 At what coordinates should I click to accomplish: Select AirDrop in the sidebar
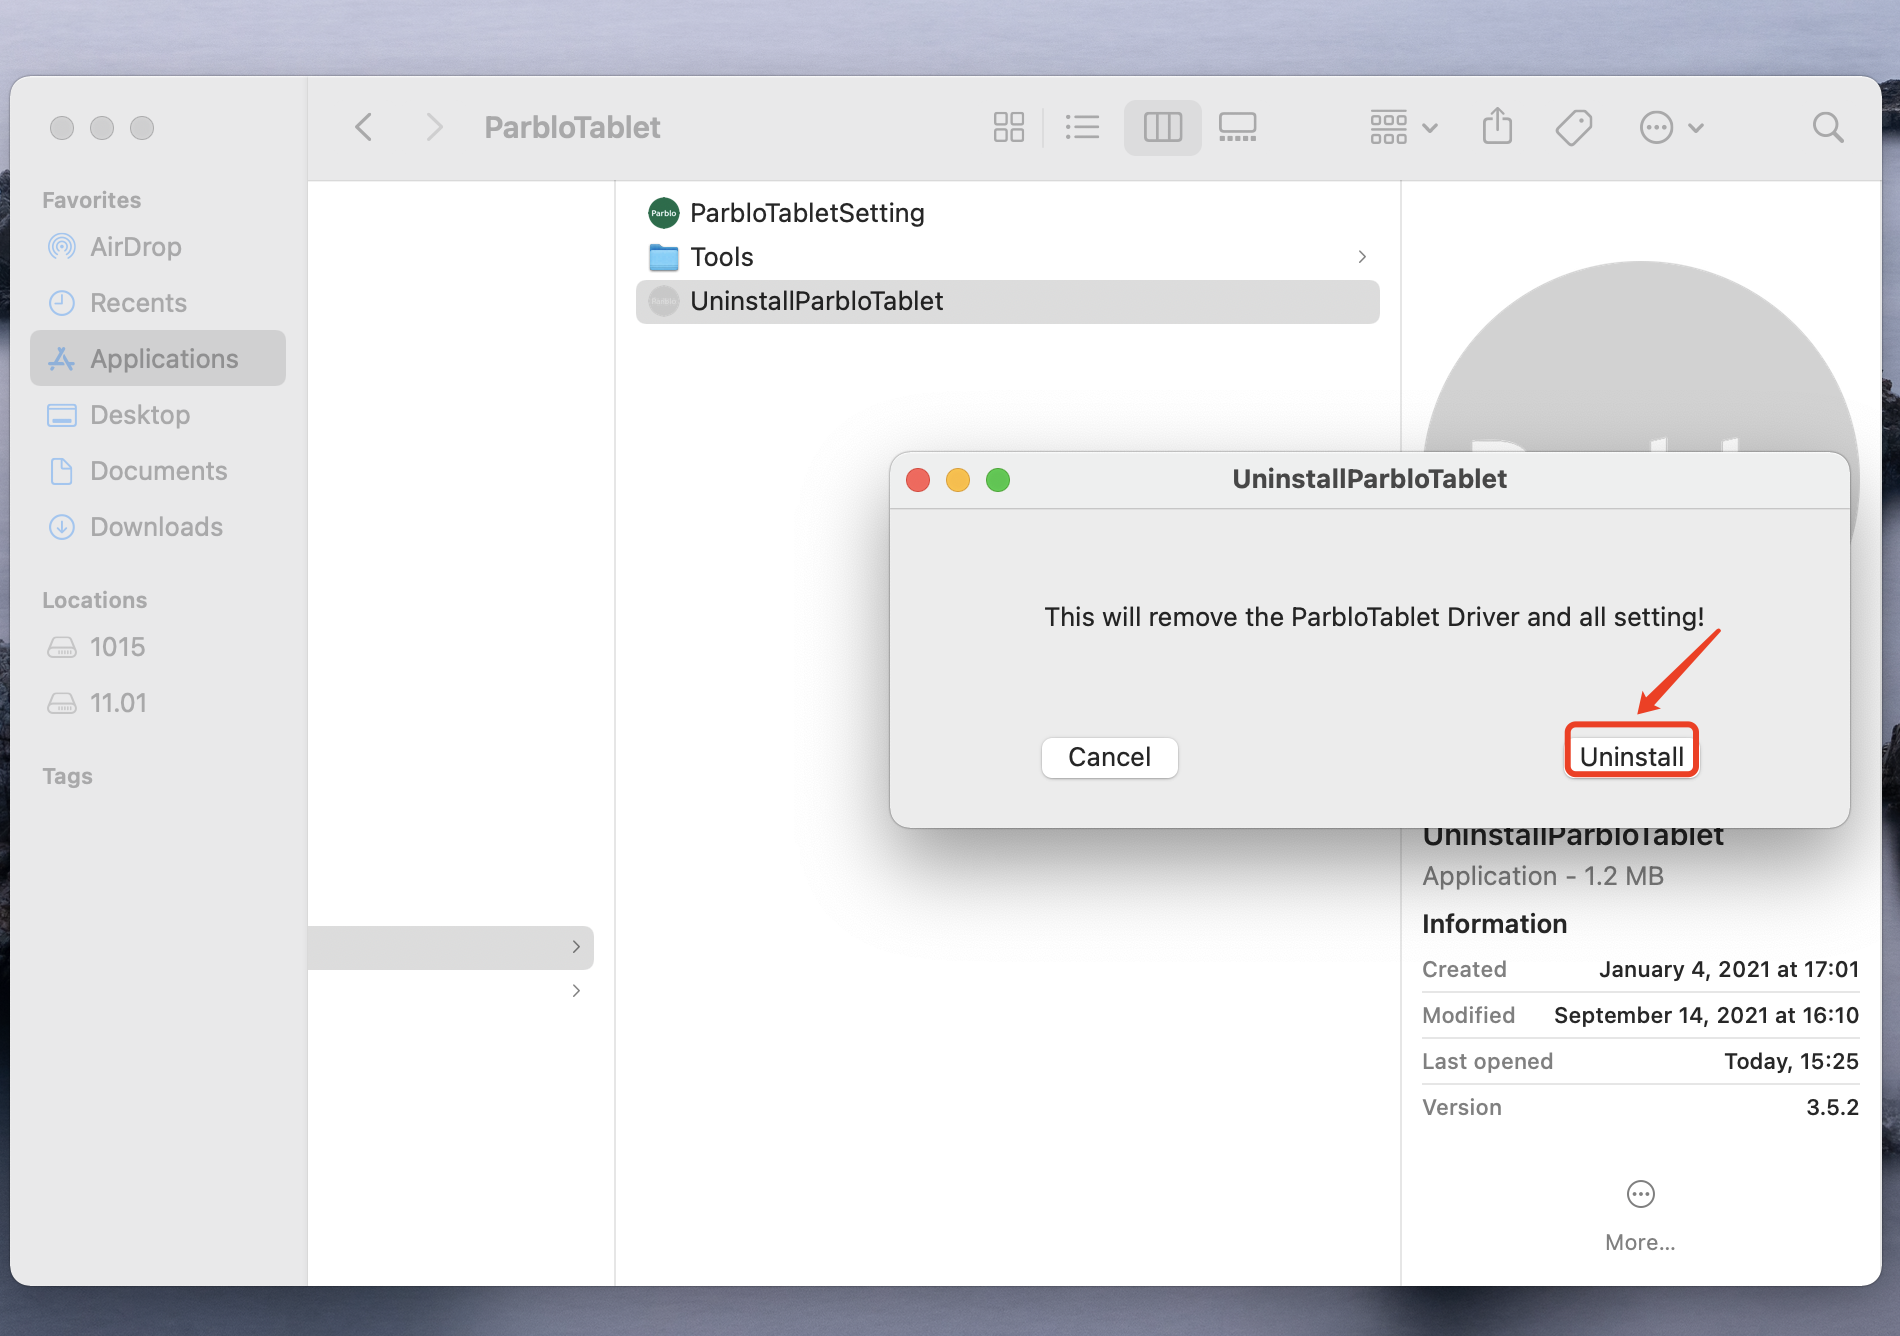[x=158, y=247]
